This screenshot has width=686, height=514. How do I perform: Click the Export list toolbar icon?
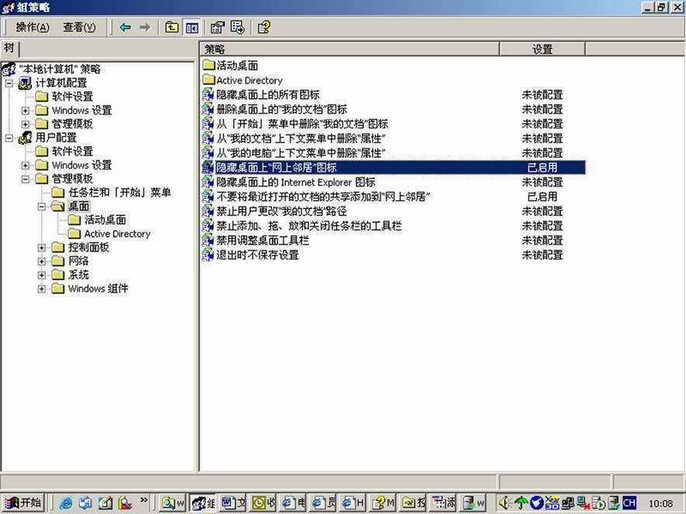pos(238,27)
